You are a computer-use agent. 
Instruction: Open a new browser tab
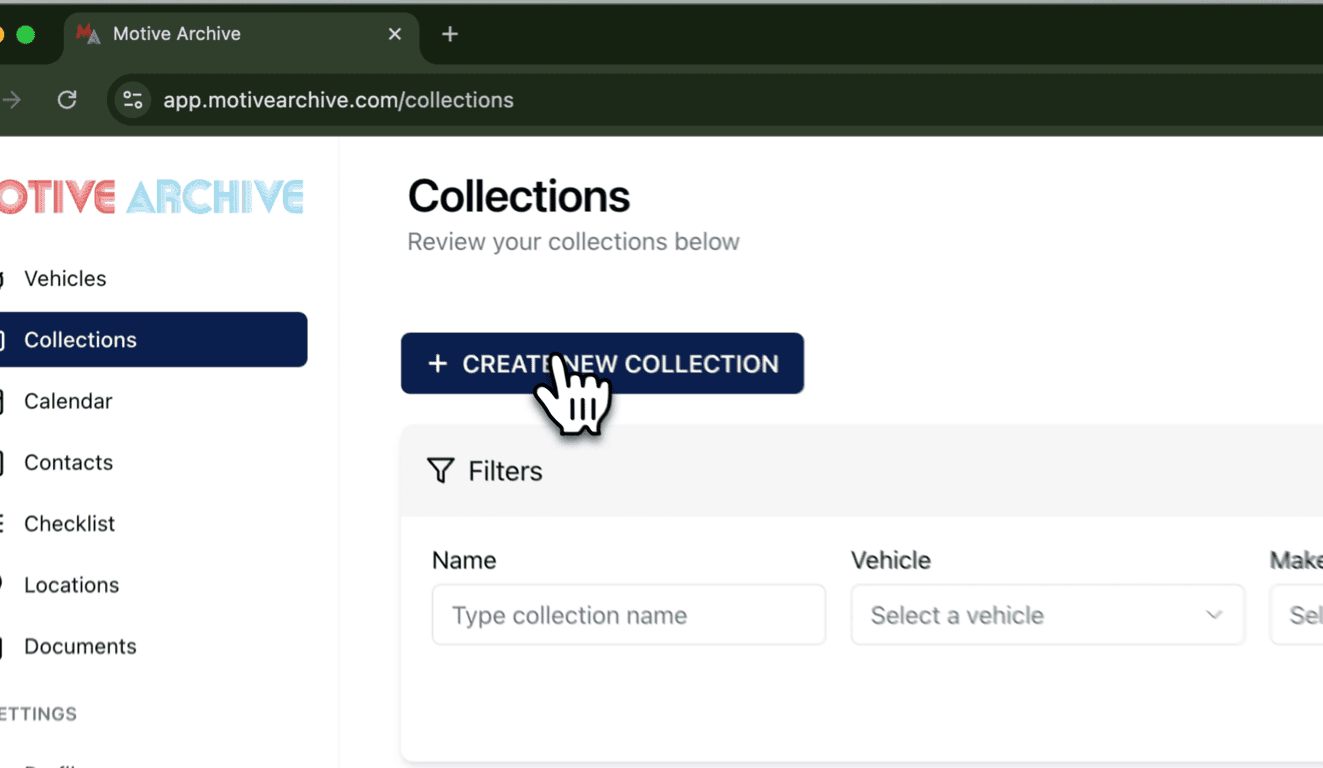[450, 34]
